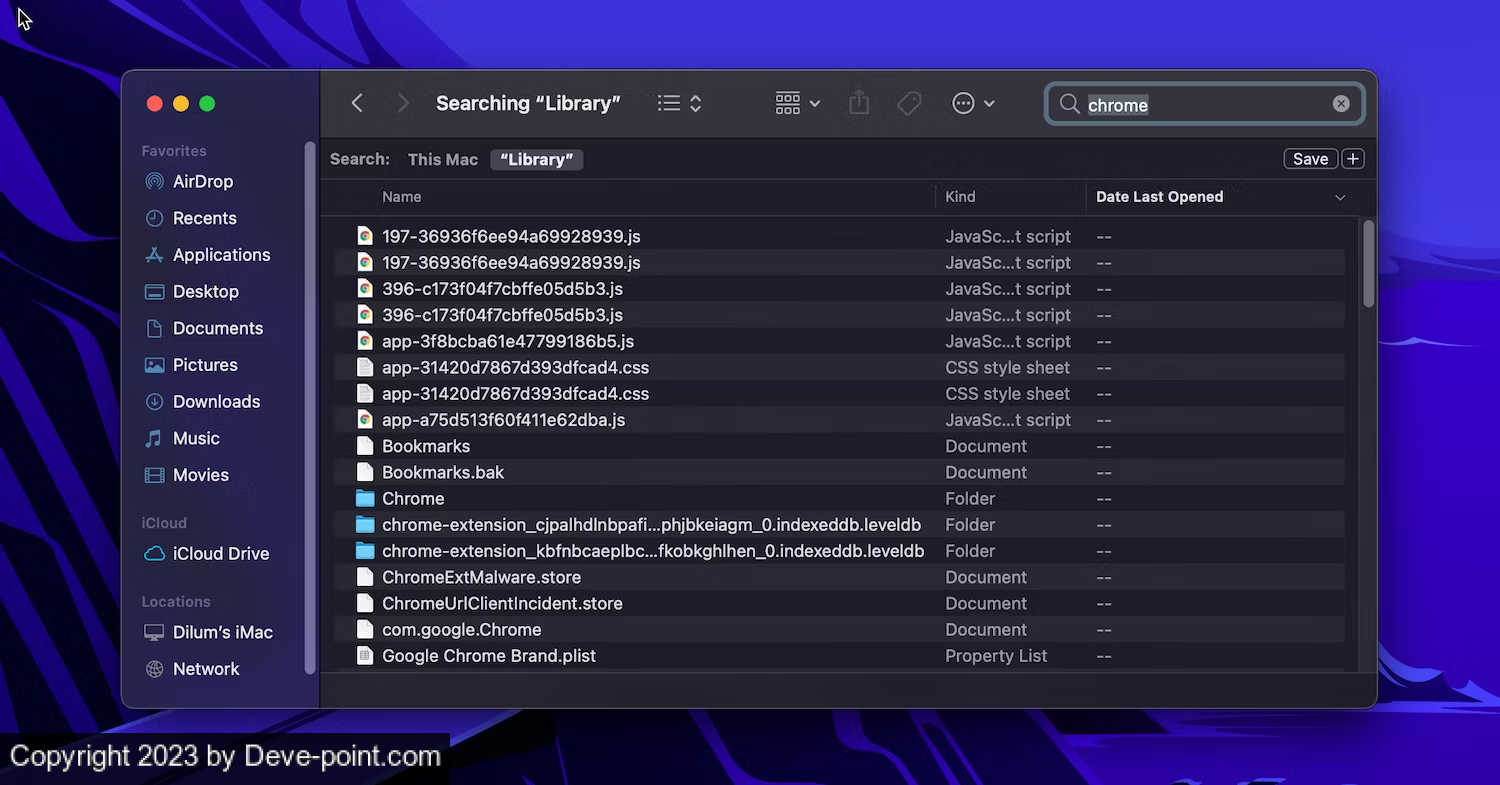The height and width of the screenshot is (785, 1500).
Task: Select Dilum's iMac under Locations
Action: click(209, 633)
